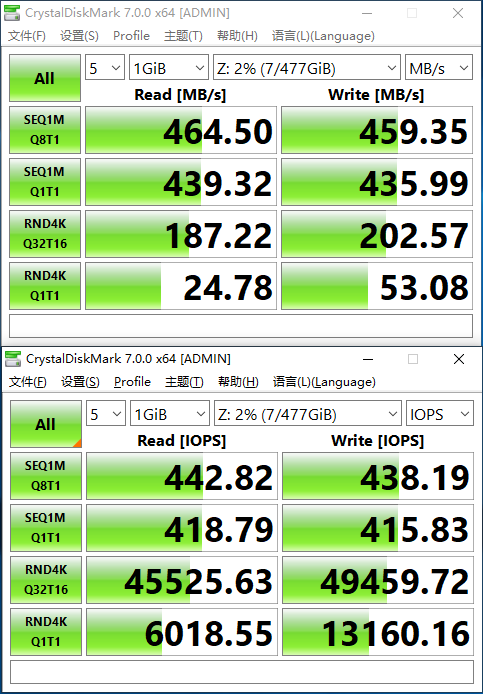Expand MB/s unit dropdown
Image resolution: width=483 pixels, height=694 pixels.
(439, 67)
